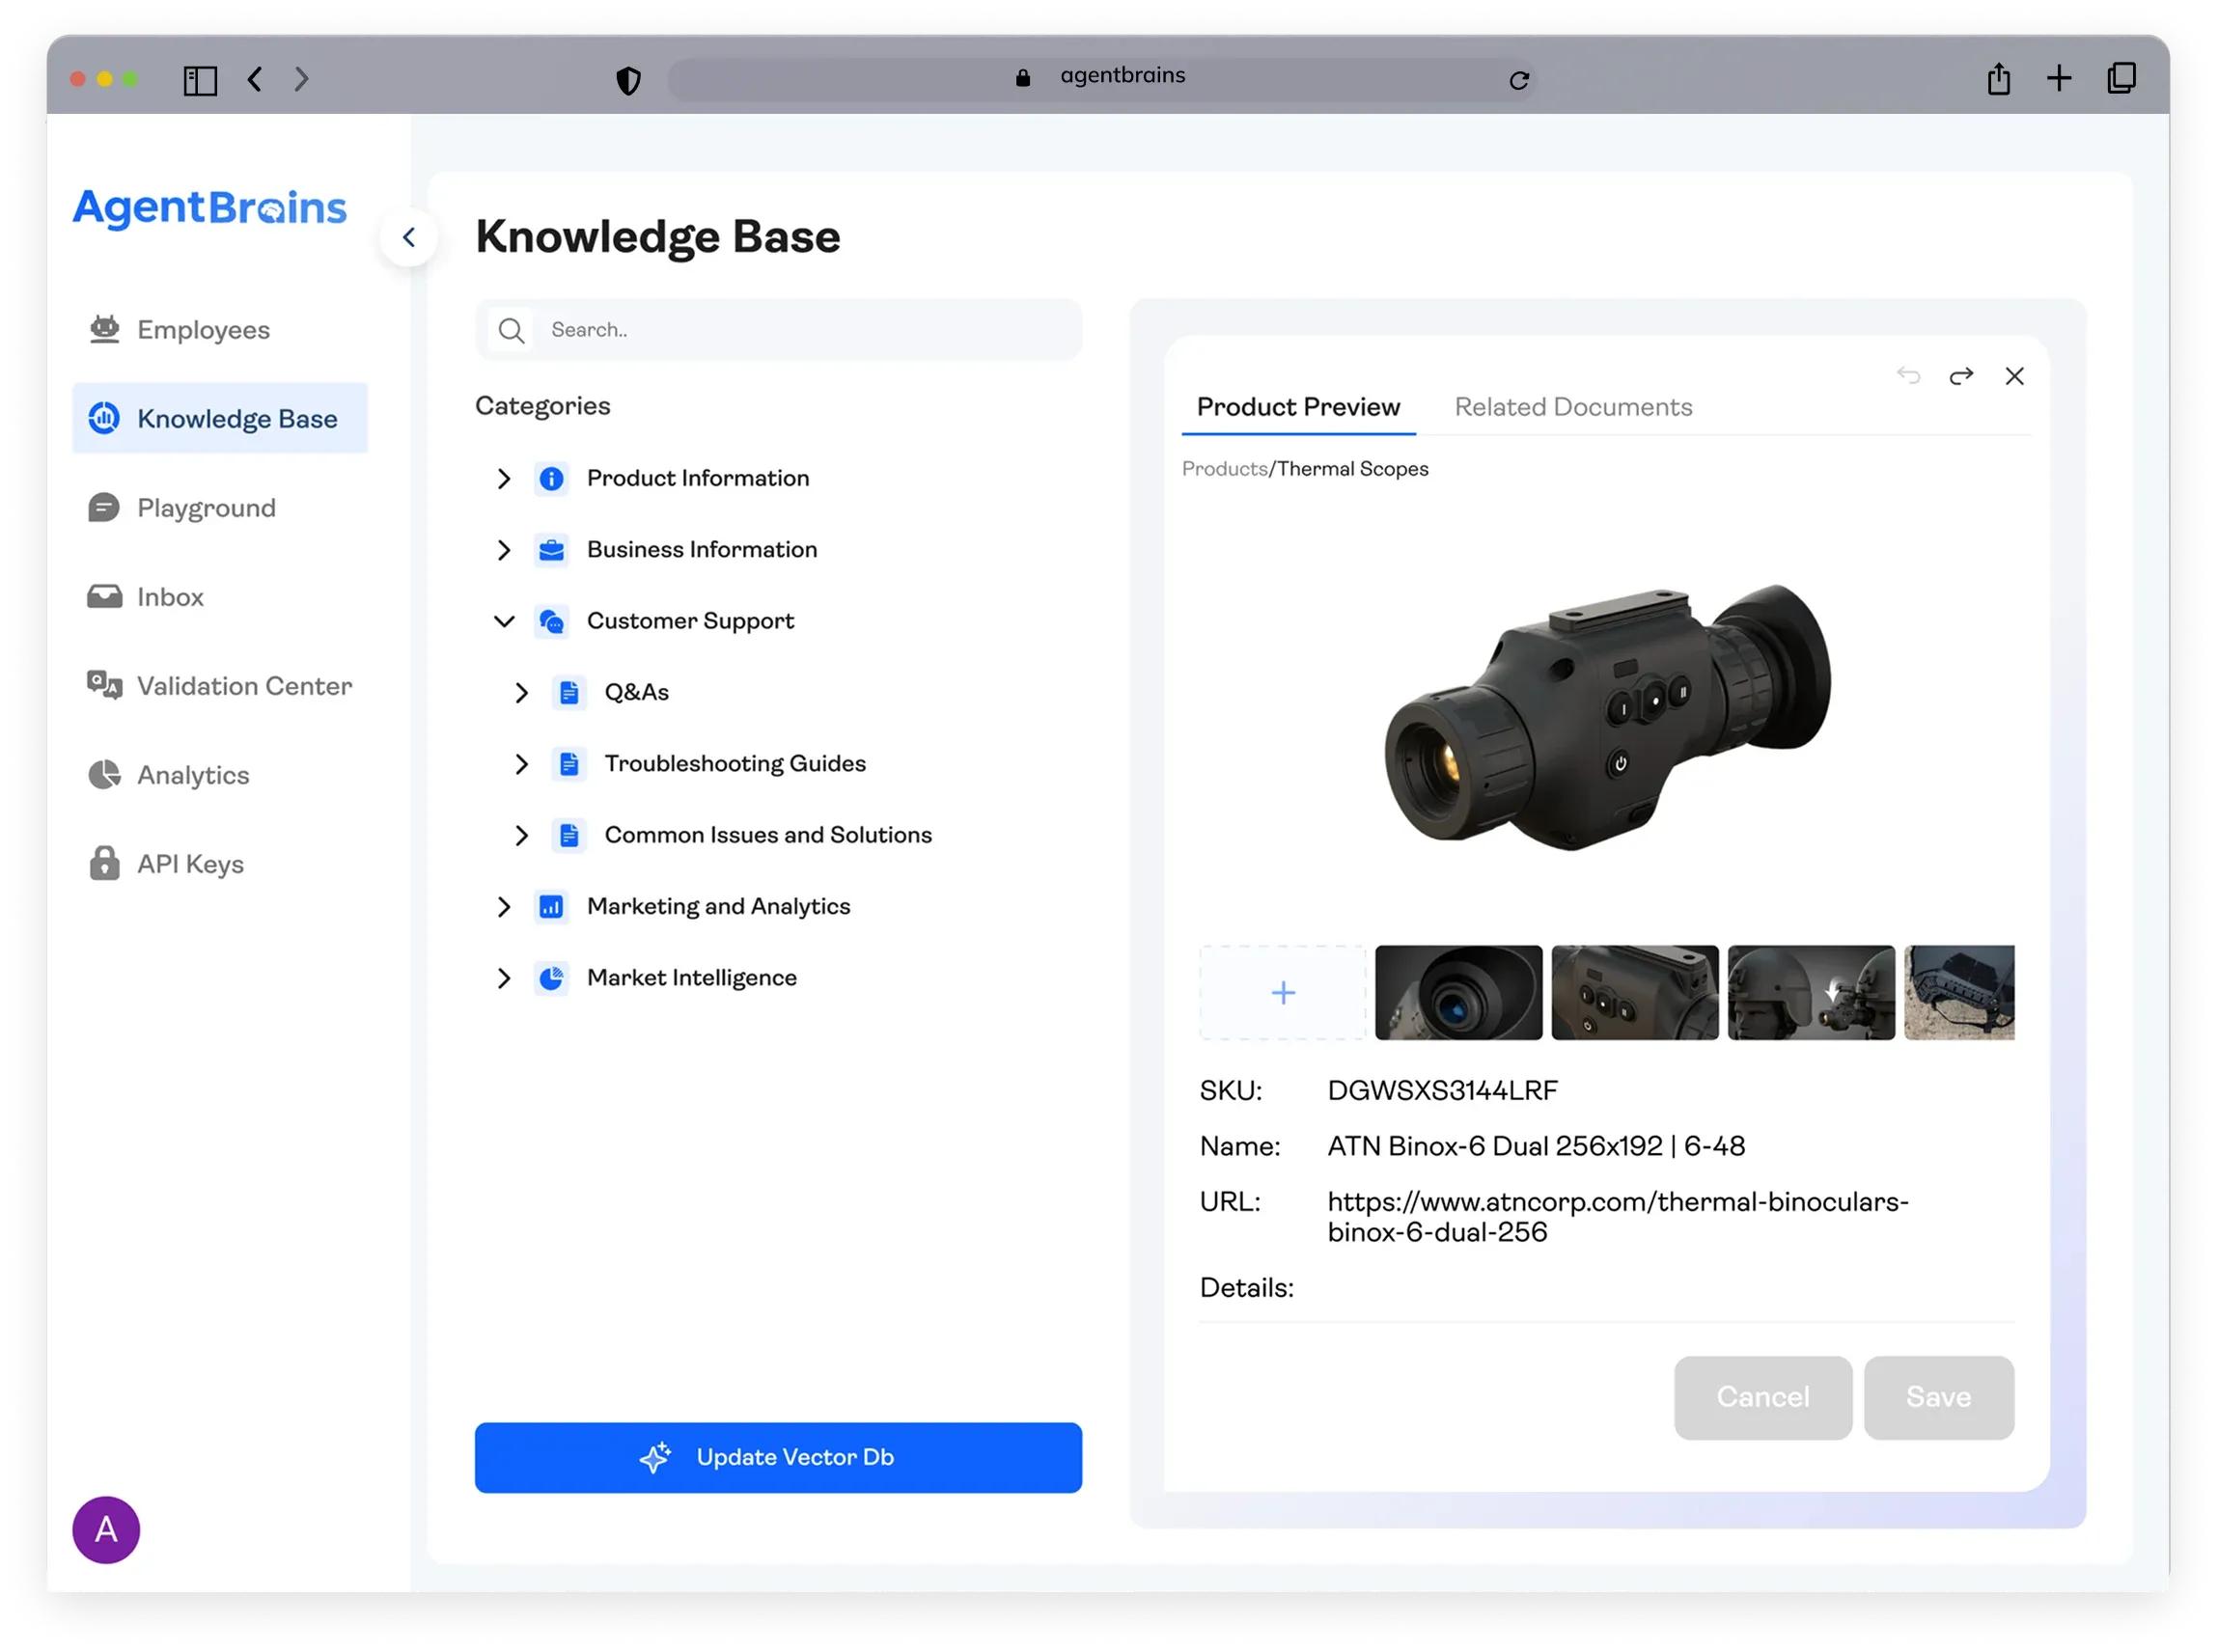
Task: Open the Validation Center page
Action: coord(244,686)
